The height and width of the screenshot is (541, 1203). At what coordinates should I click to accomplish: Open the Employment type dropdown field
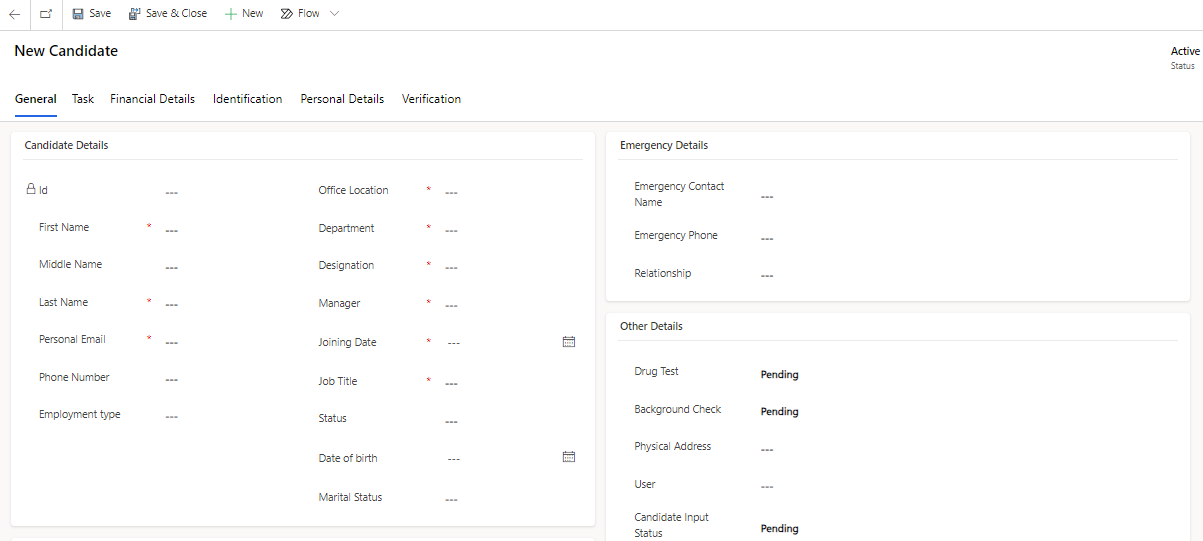pyautogui.click(x=230, y=417)
